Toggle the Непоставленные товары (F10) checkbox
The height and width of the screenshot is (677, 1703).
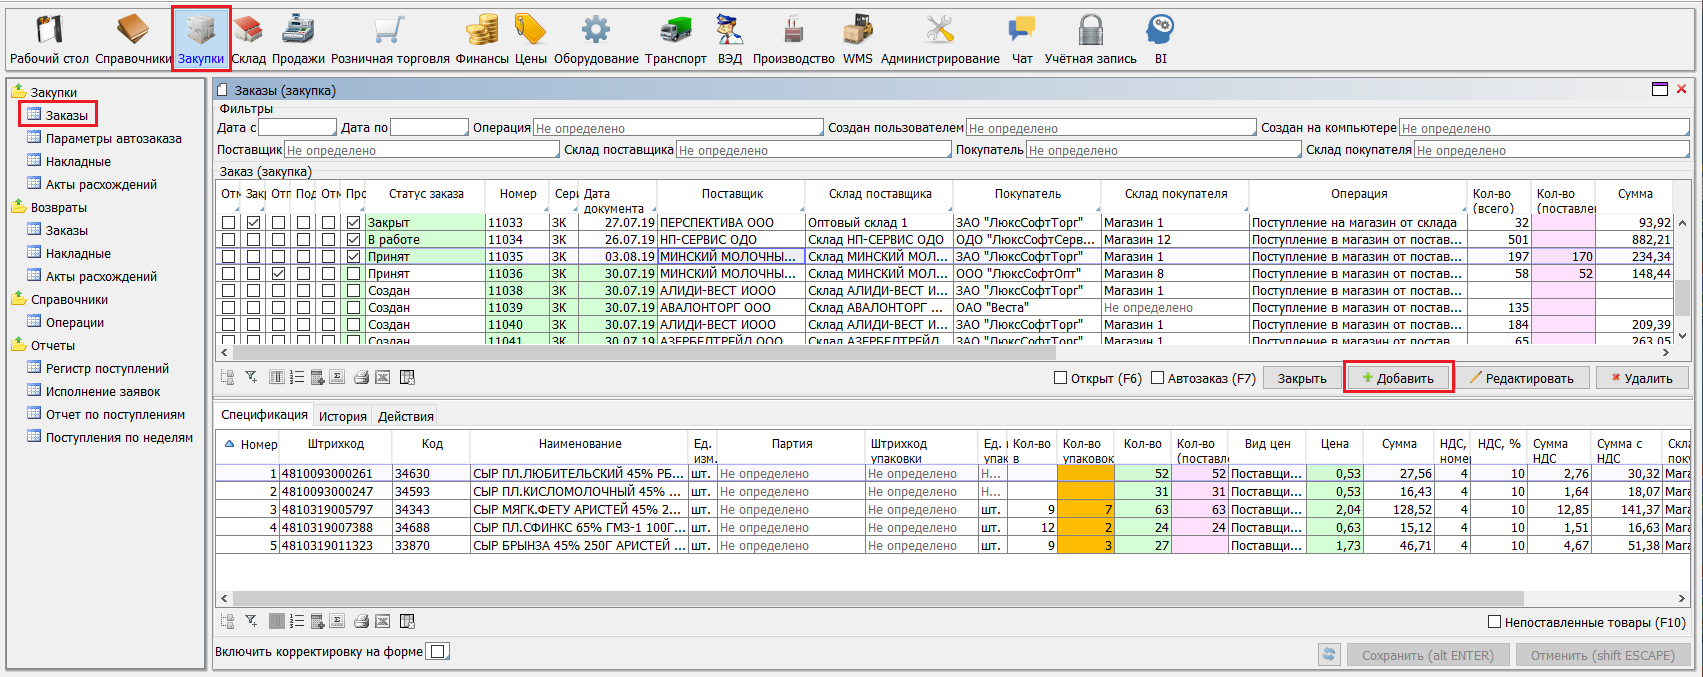pos(1495,622)
